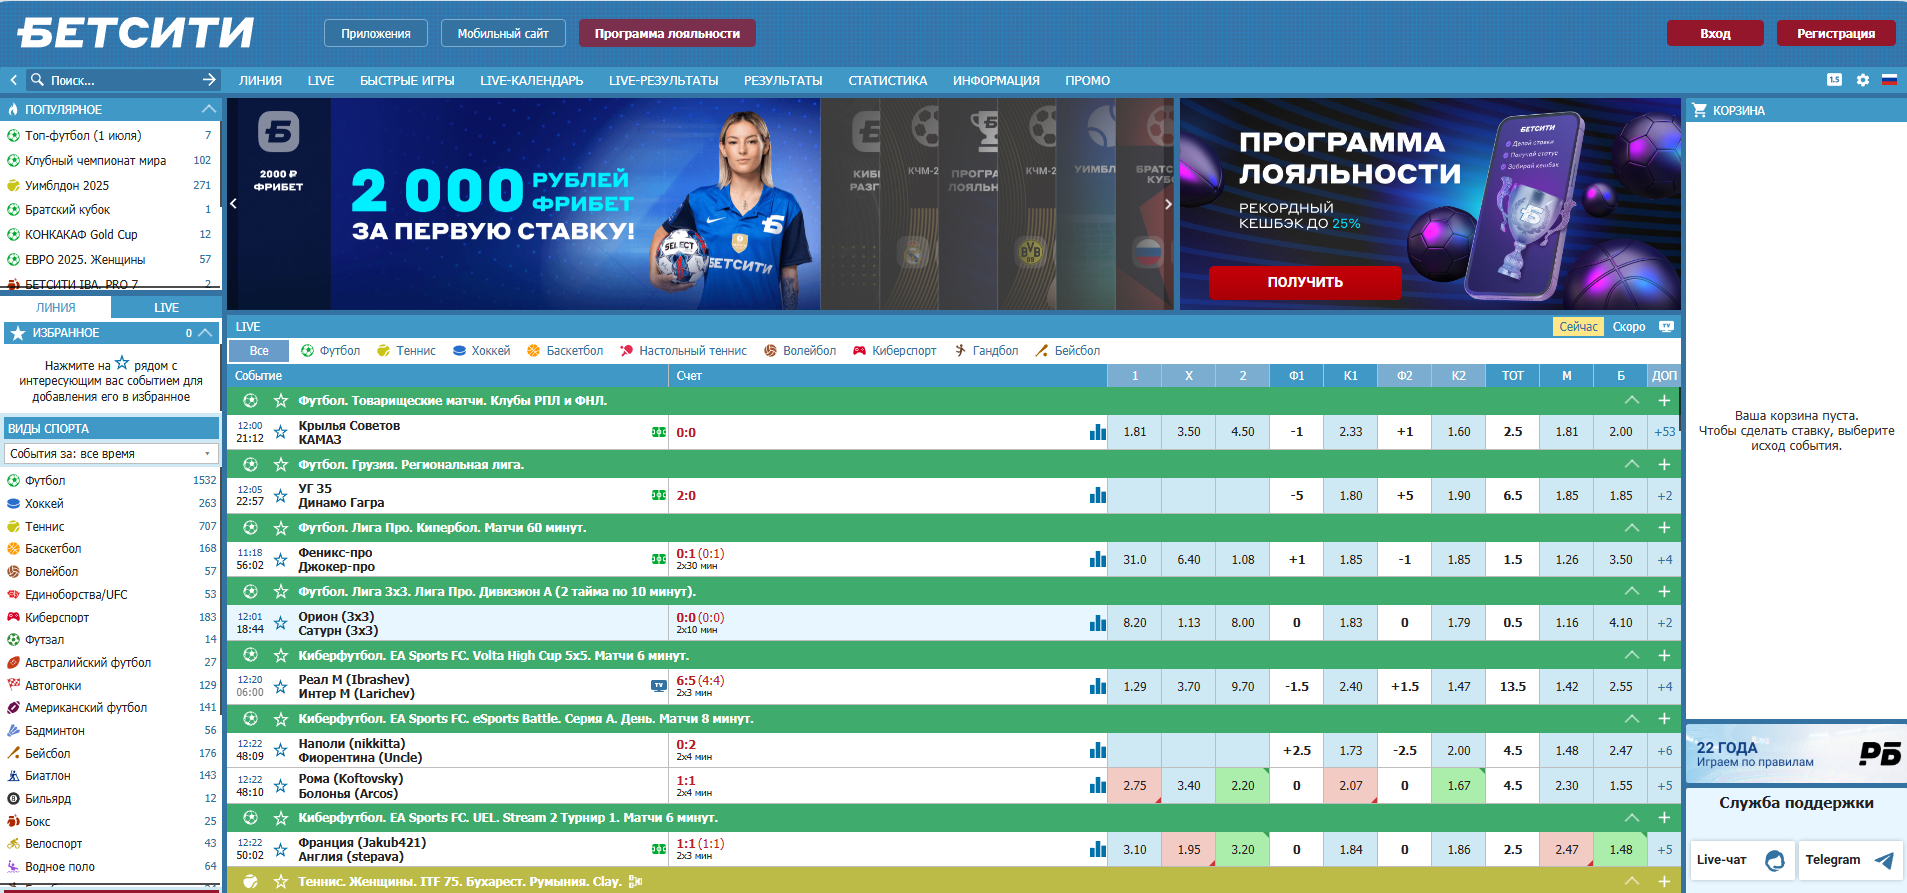Click the 22 года РБ banner
Image resolution: width=1907 pixels, height=893 pixels.
click(x=1796, y=754)
